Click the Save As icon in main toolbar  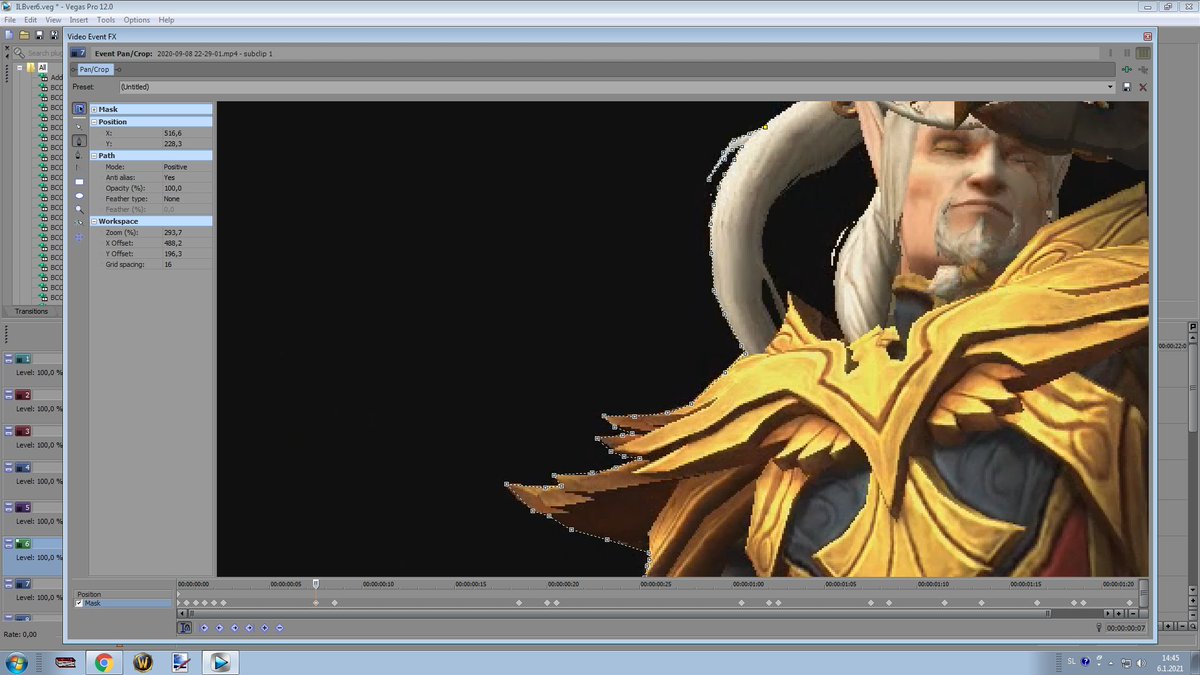pyautogui.click(x=54, y=34)
